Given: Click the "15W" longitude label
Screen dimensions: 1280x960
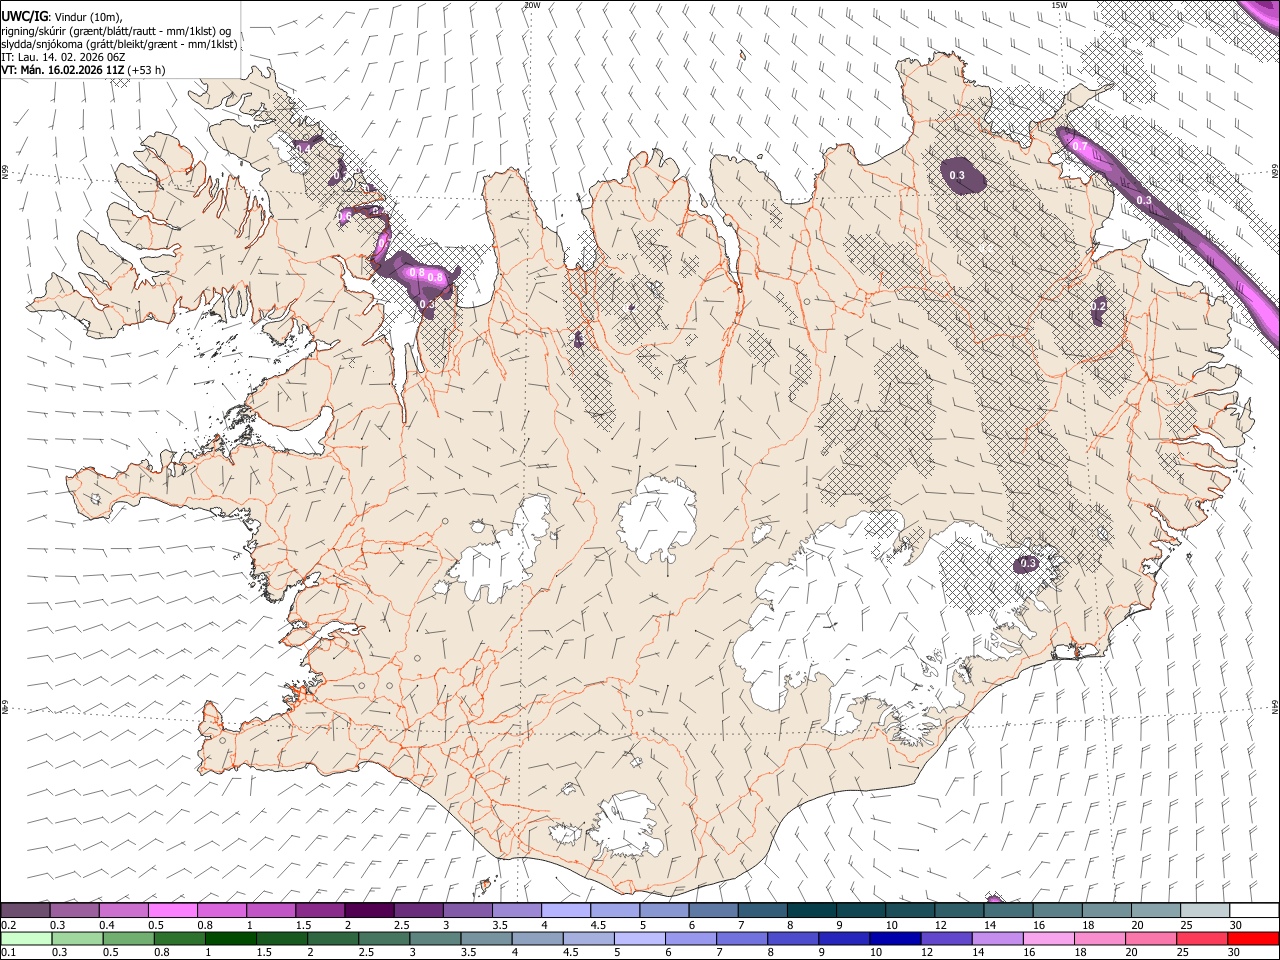Looking at the screenshot, I should tap(1059, 5).
